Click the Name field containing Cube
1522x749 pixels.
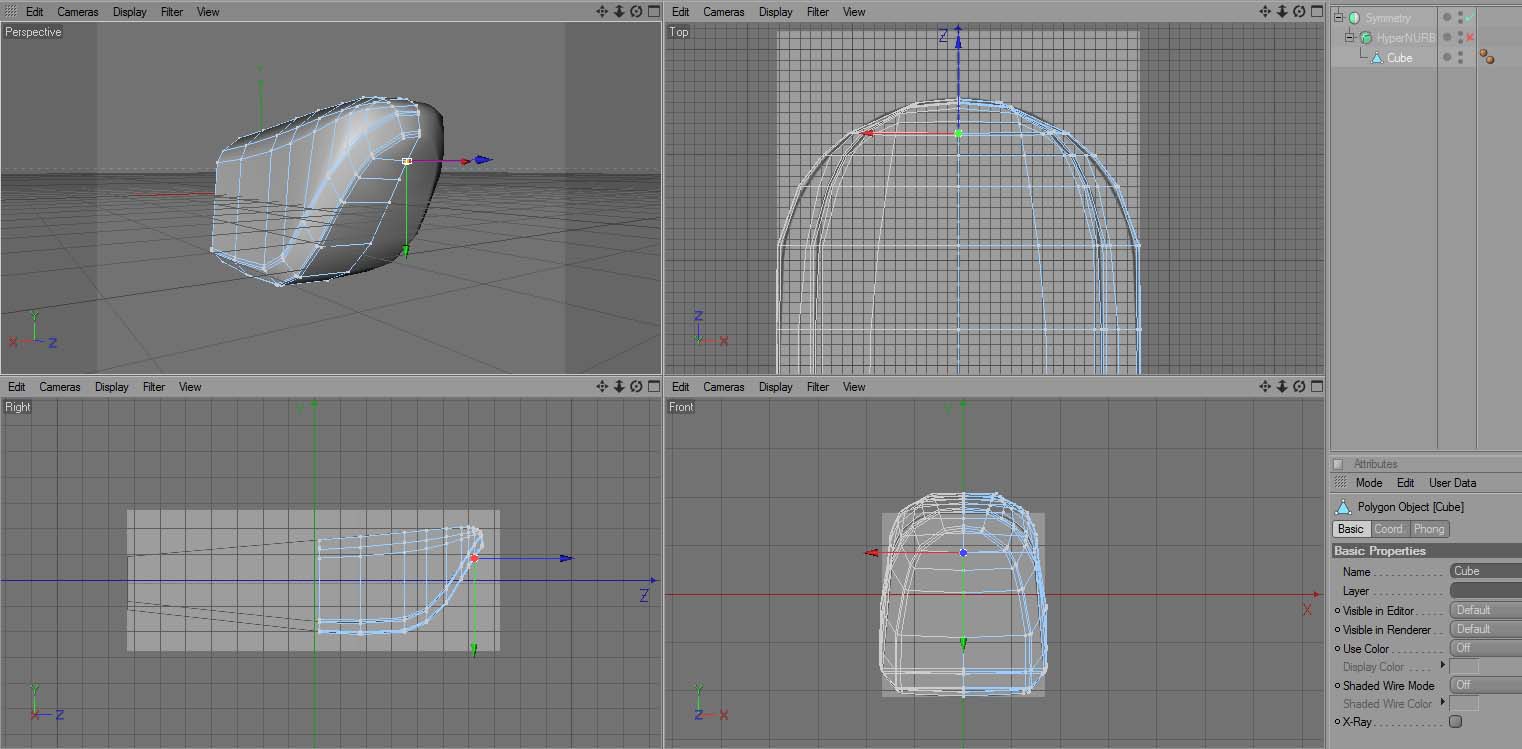click(1486, 571)
